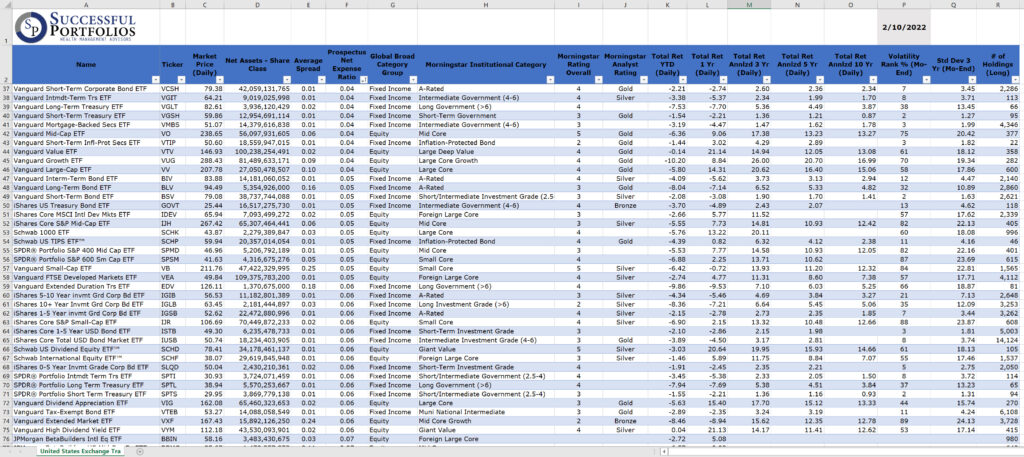Select column A header
Screen dimensions: 1024x457
point(86,4)
